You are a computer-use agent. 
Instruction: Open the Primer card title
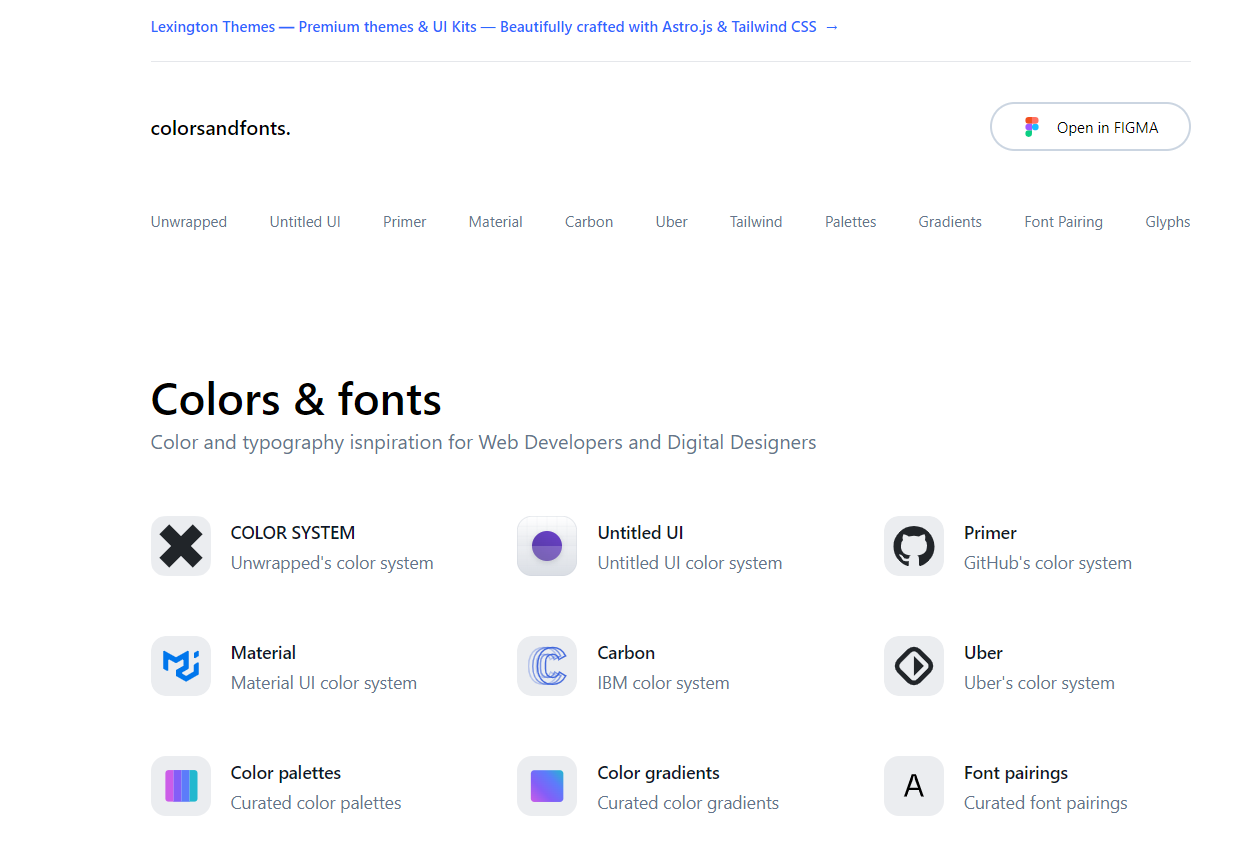coord(990,533)
